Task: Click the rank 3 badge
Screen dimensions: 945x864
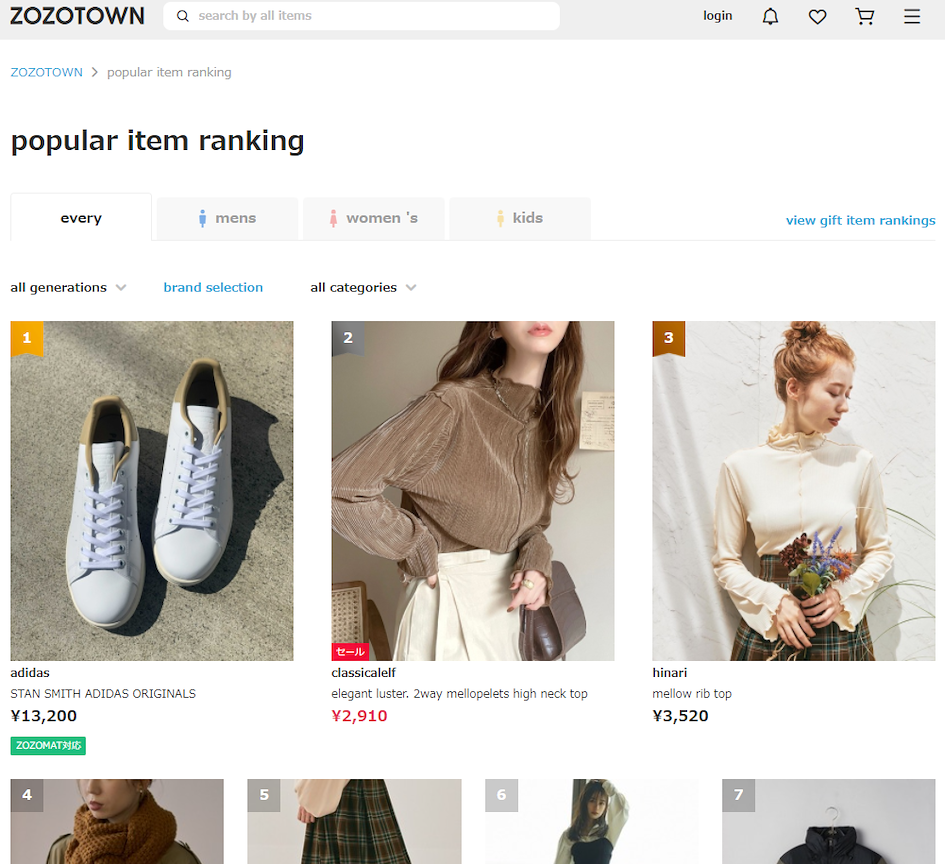Action: (x=668, y=338)
